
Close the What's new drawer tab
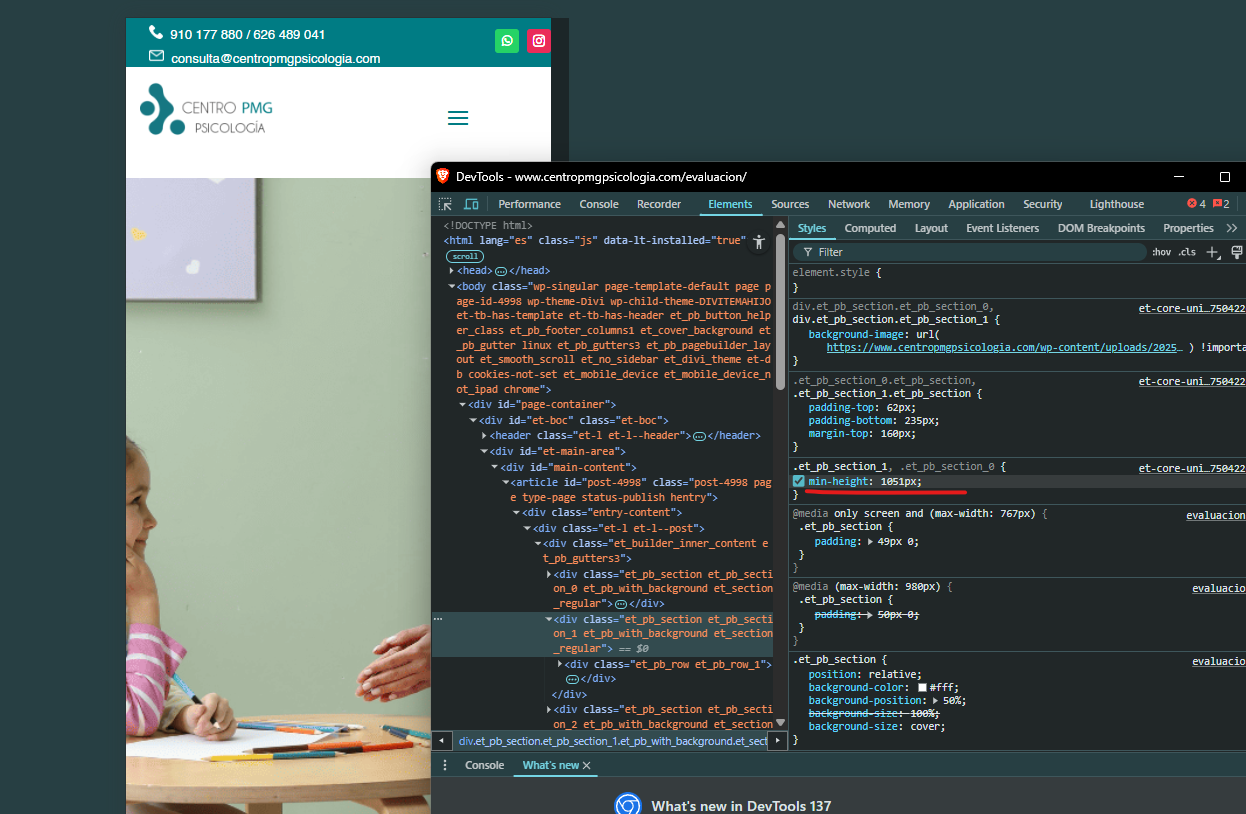pos(587,765)
